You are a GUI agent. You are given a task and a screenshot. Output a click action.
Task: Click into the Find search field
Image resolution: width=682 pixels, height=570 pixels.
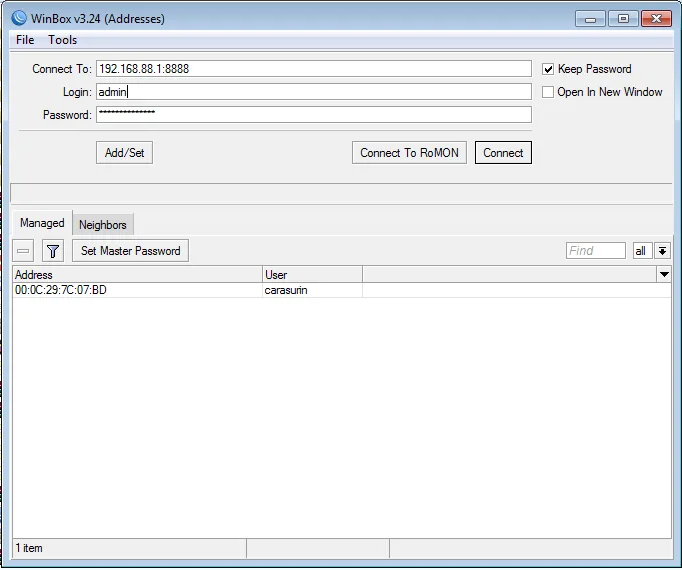point(595,251)
